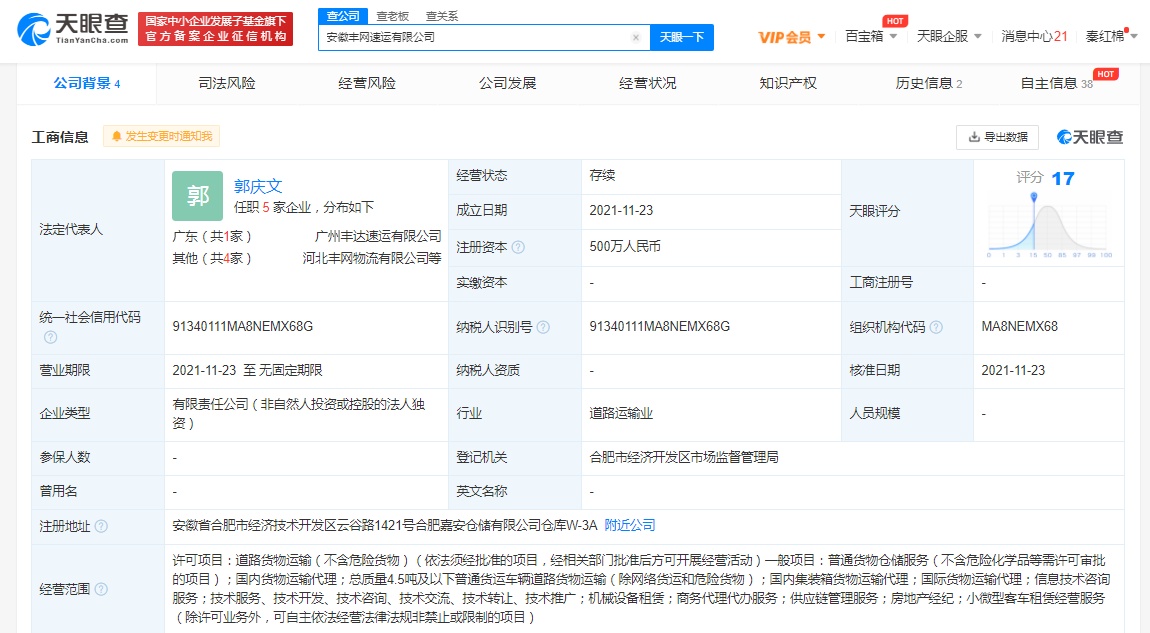Click the 导出数据 export button
Screen dimensions: 1150x633
coord(997,137)
